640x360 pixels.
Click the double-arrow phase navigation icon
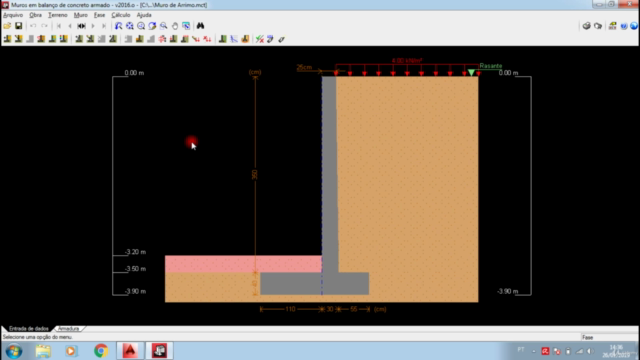pyautogui.click(x=82, y=26)
